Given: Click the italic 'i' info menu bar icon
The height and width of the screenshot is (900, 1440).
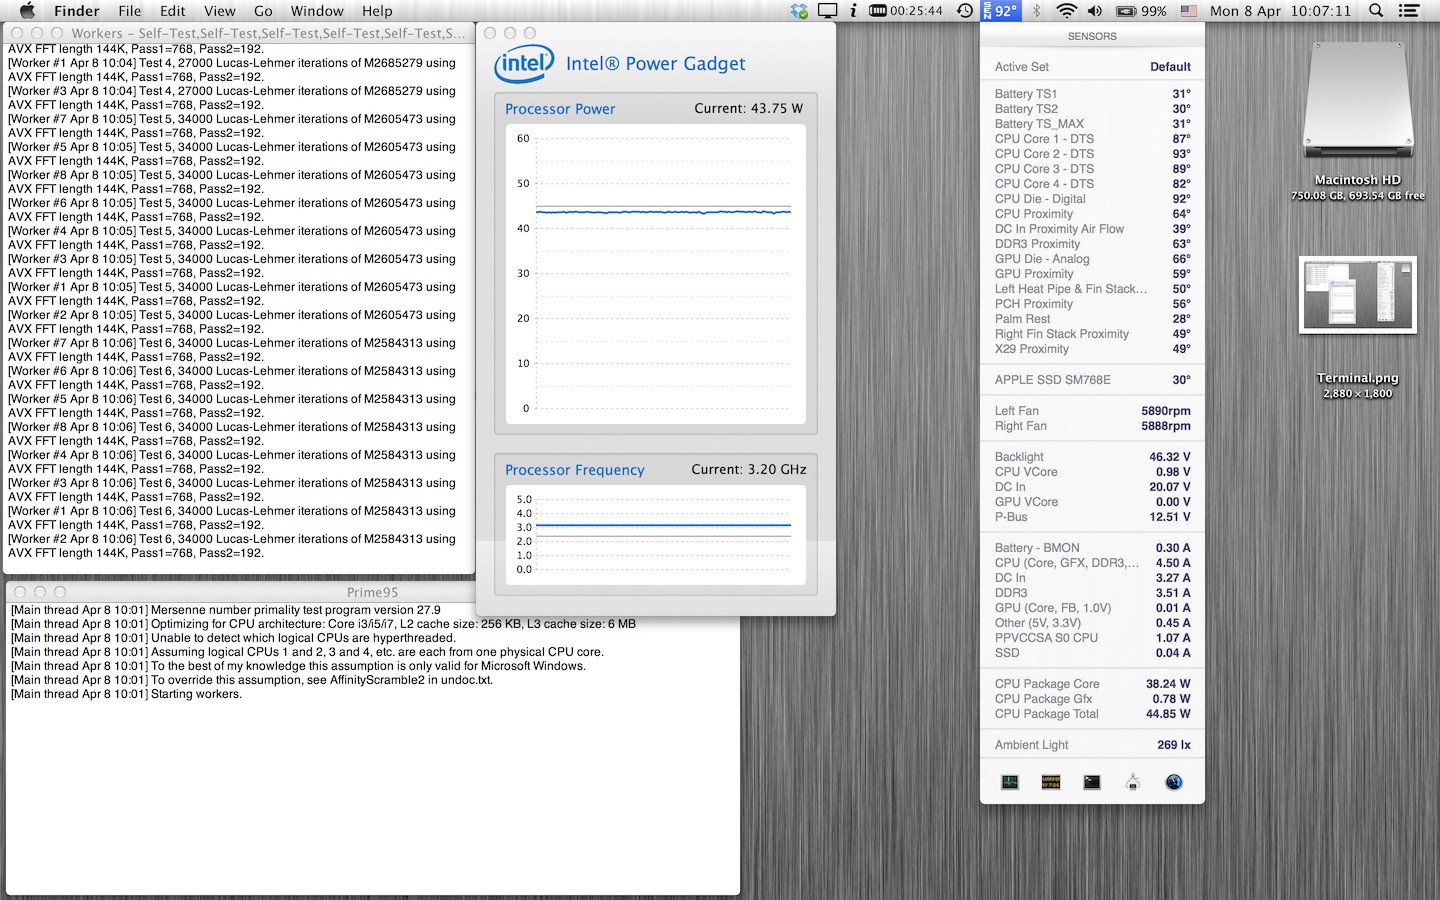Looking at the screenshot, I should point(853,11).
